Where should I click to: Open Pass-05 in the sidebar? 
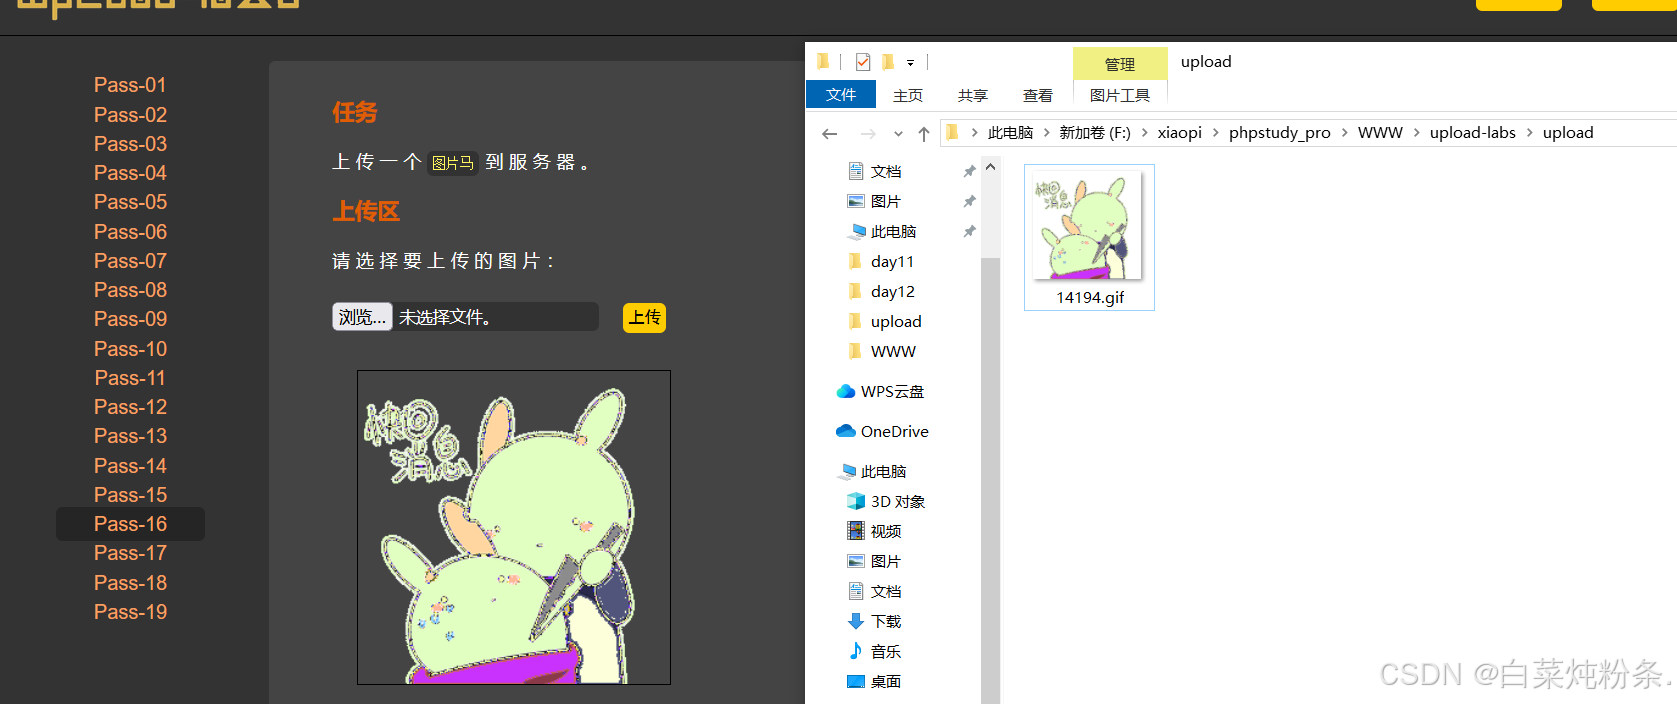tap(130, 202)
